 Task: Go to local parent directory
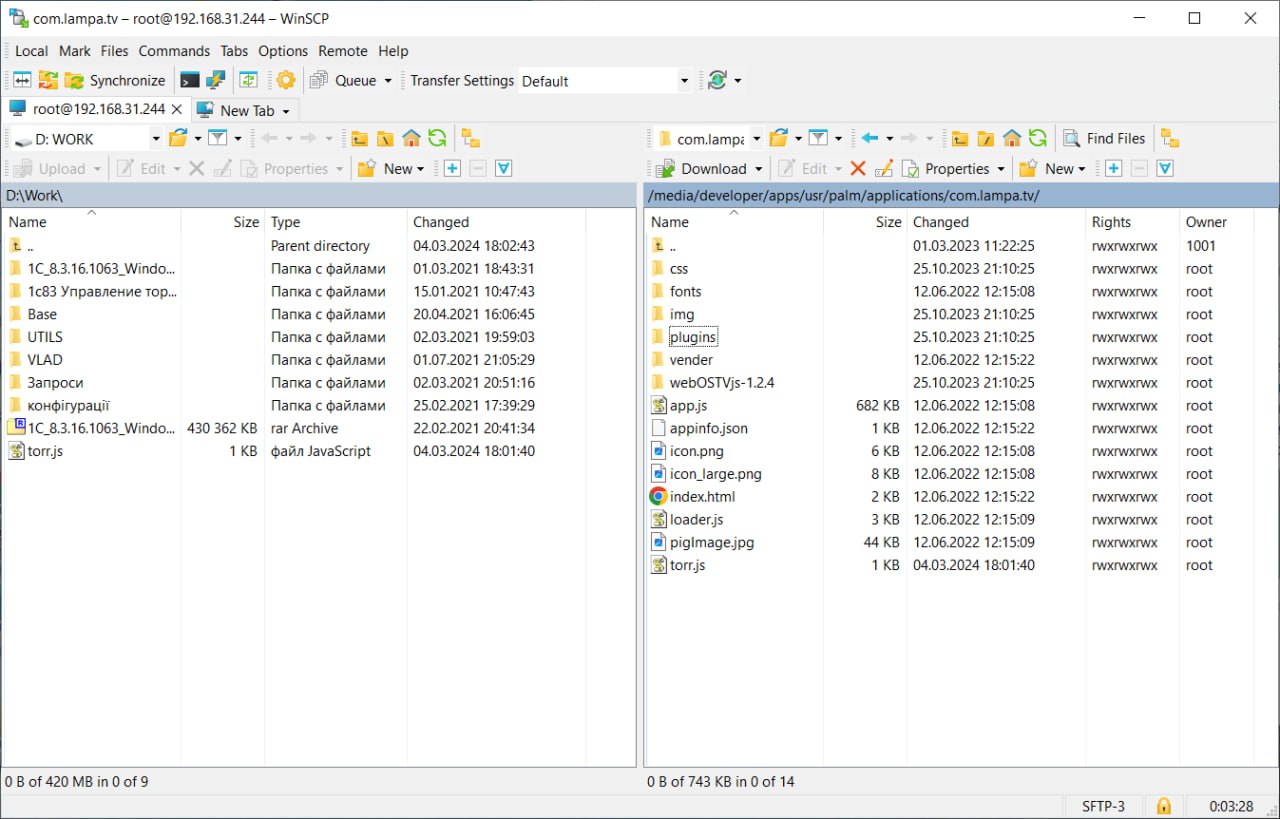[x=359, y=138]
